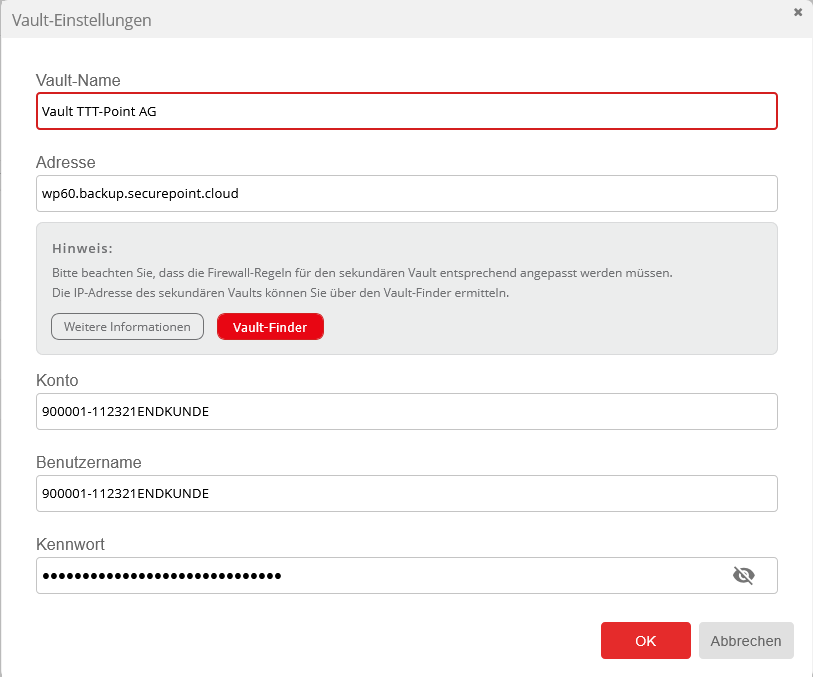Click the Benutzername label text
Viewport: 813px width, 677px height.
[x=88, y=462]
